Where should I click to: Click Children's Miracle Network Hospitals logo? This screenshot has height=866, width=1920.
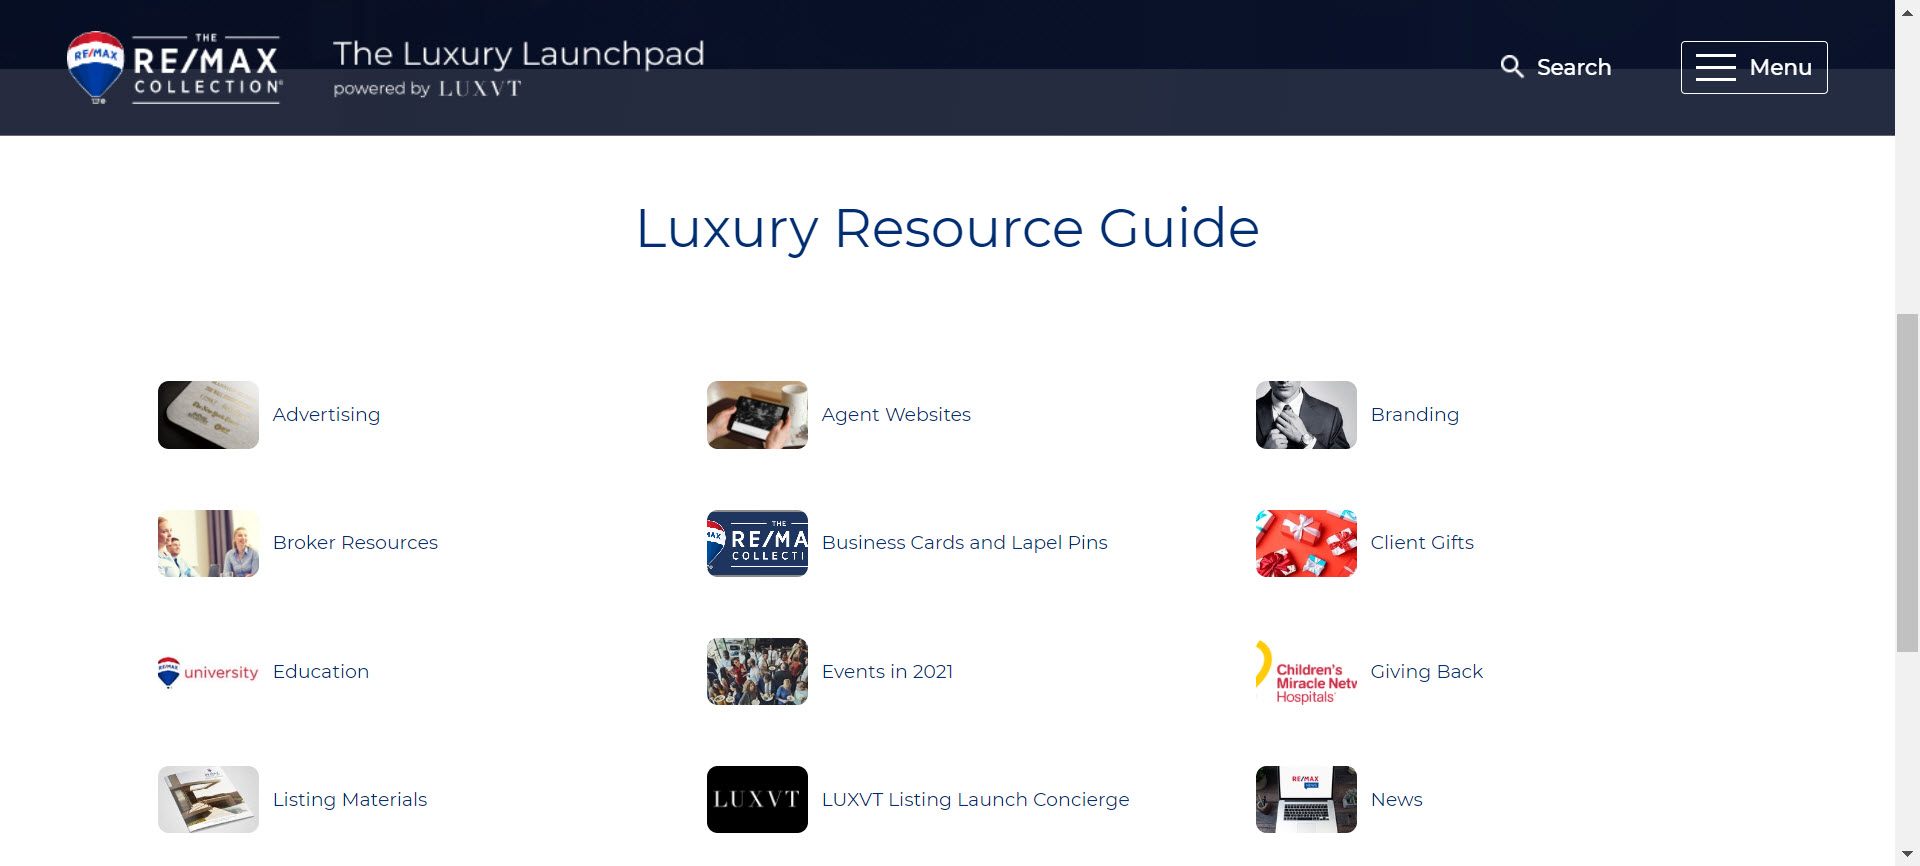coord(1306,672)
